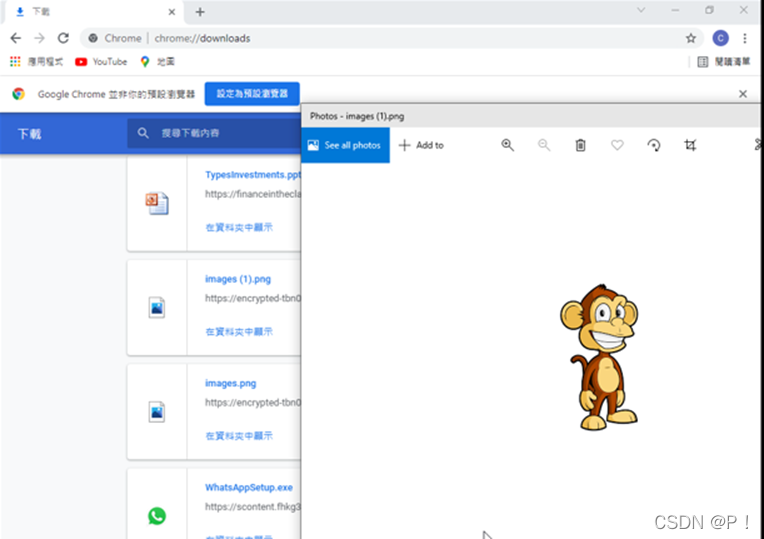The height and width of the screenshot is (539, 764).
Task: Open Chrome's three-dot menu
Action: pyautogui.click(x=745, y=38)
